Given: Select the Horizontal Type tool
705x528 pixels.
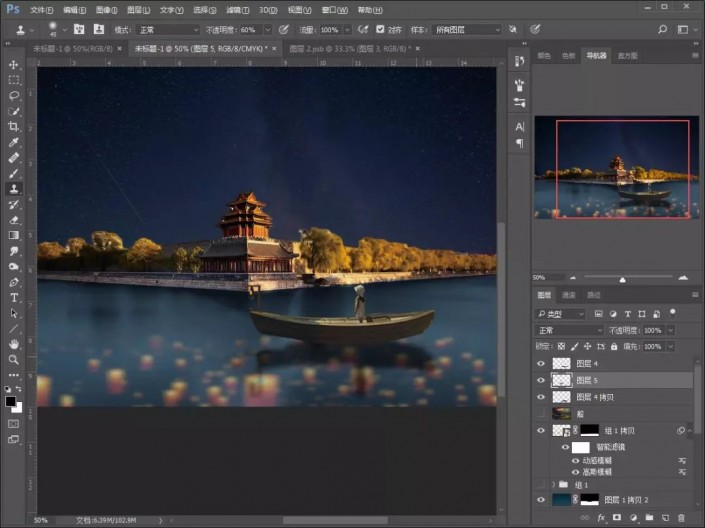Looking at the screenshot, I should (x=13, y=297).
